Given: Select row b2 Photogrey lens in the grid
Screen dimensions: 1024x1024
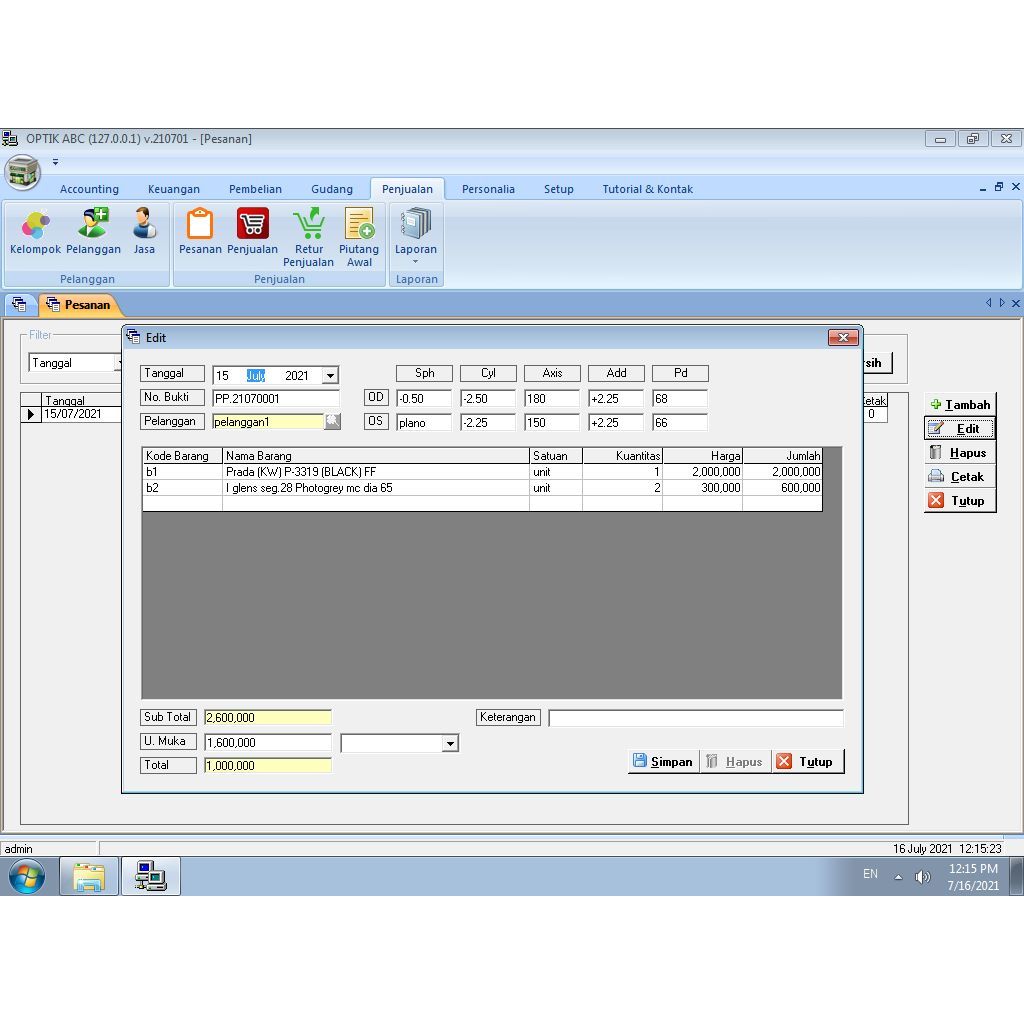Looking at the screenshot, I should (300, 488).
